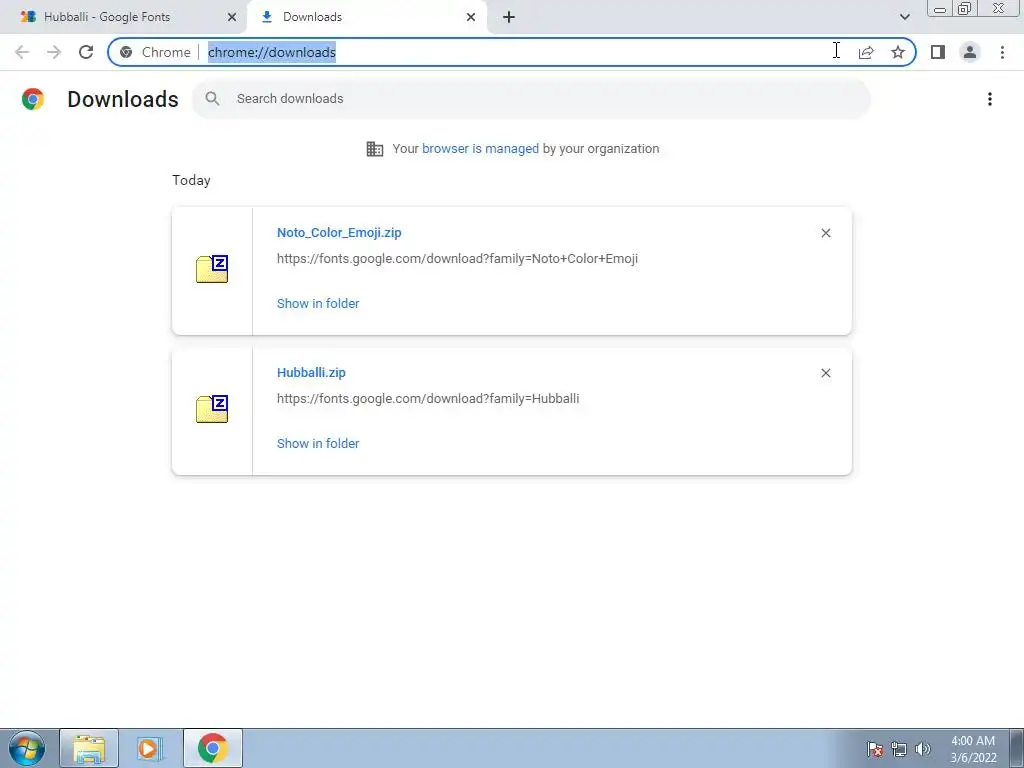Show Noto_Color_Emoji.zip in folder
1024x768 pixels.
318,303
